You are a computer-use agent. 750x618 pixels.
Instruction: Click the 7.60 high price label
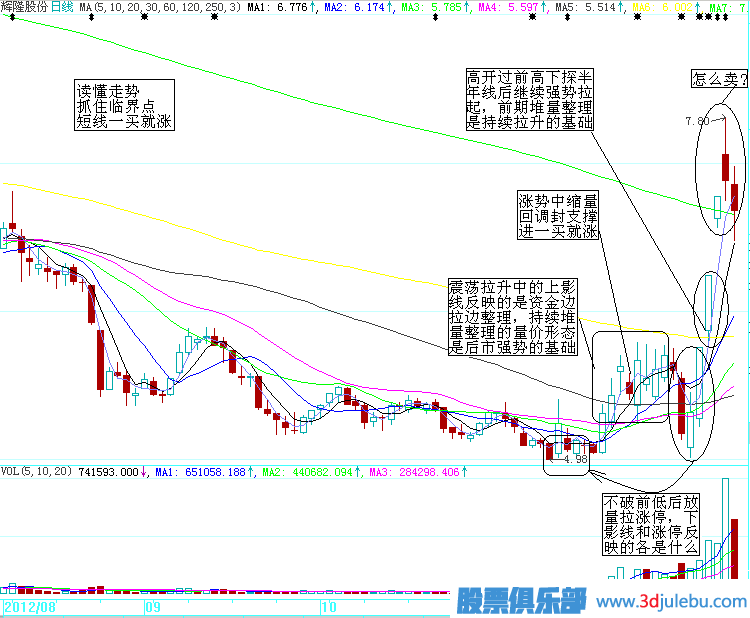point(697,121)
